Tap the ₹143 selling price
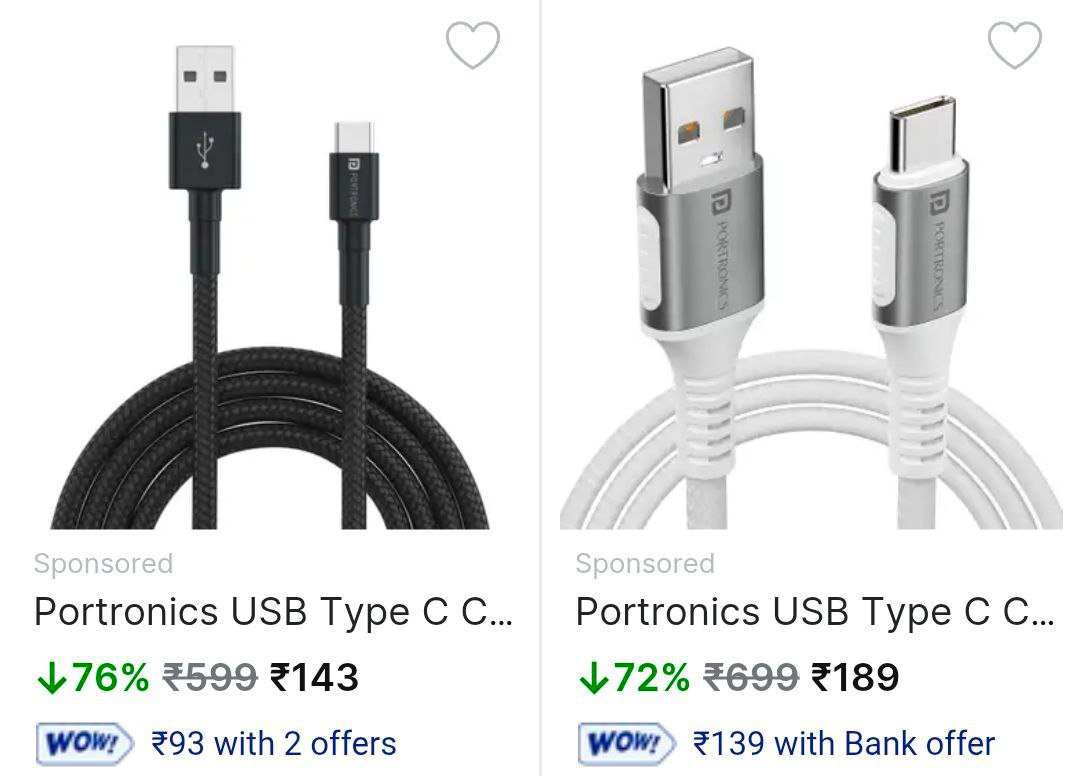This screenshot has height=776, width=1079. pyautogui.click(x=315, y=678)
